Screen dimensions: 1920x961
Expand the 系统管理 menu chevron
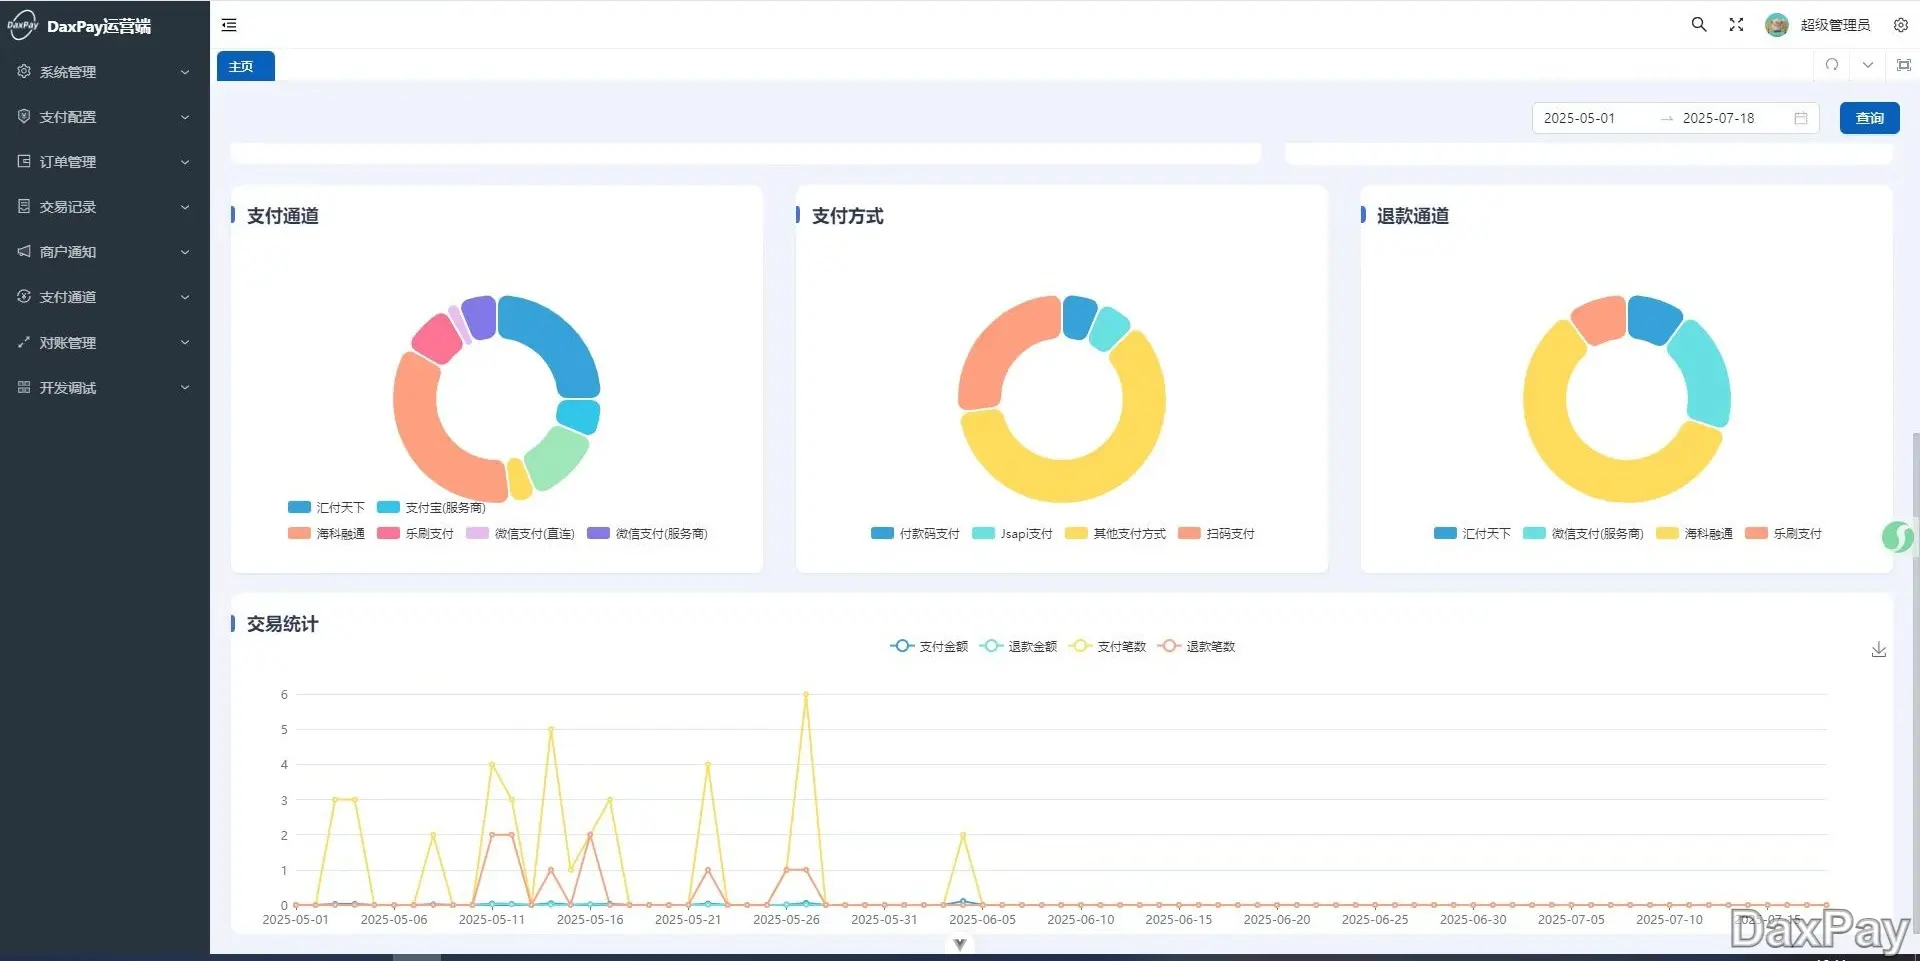click(185, 72)
